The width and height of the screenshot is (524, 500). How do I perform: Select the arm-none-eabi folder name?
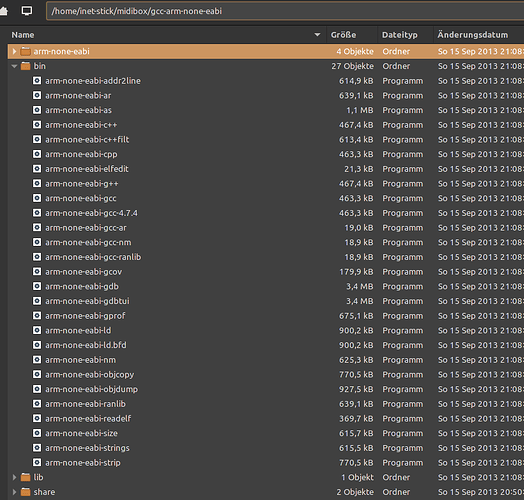pos(61,51)
